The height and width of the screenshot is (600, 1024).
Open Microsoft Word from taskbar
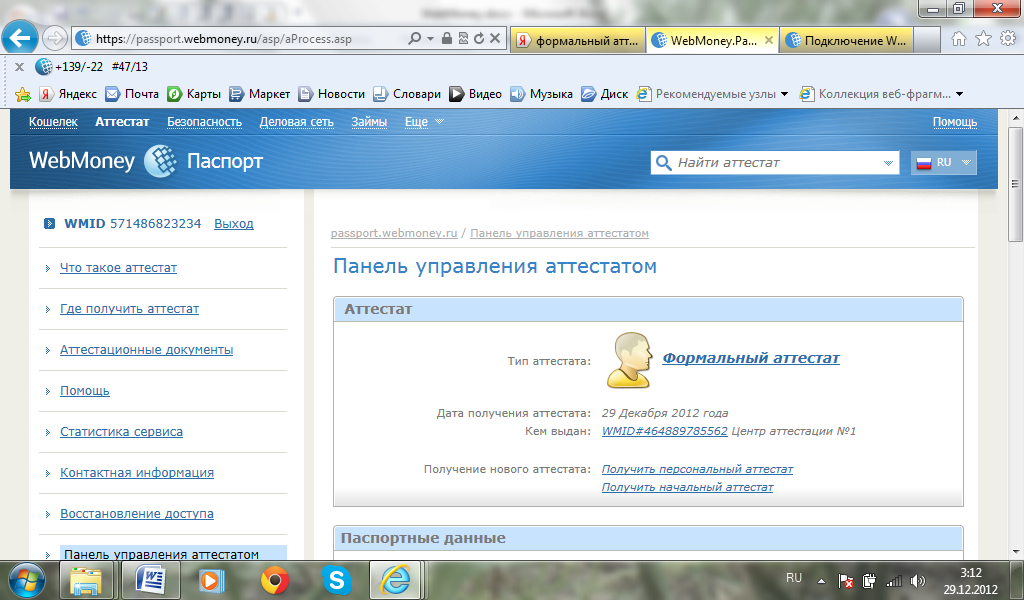coord(153,580)
